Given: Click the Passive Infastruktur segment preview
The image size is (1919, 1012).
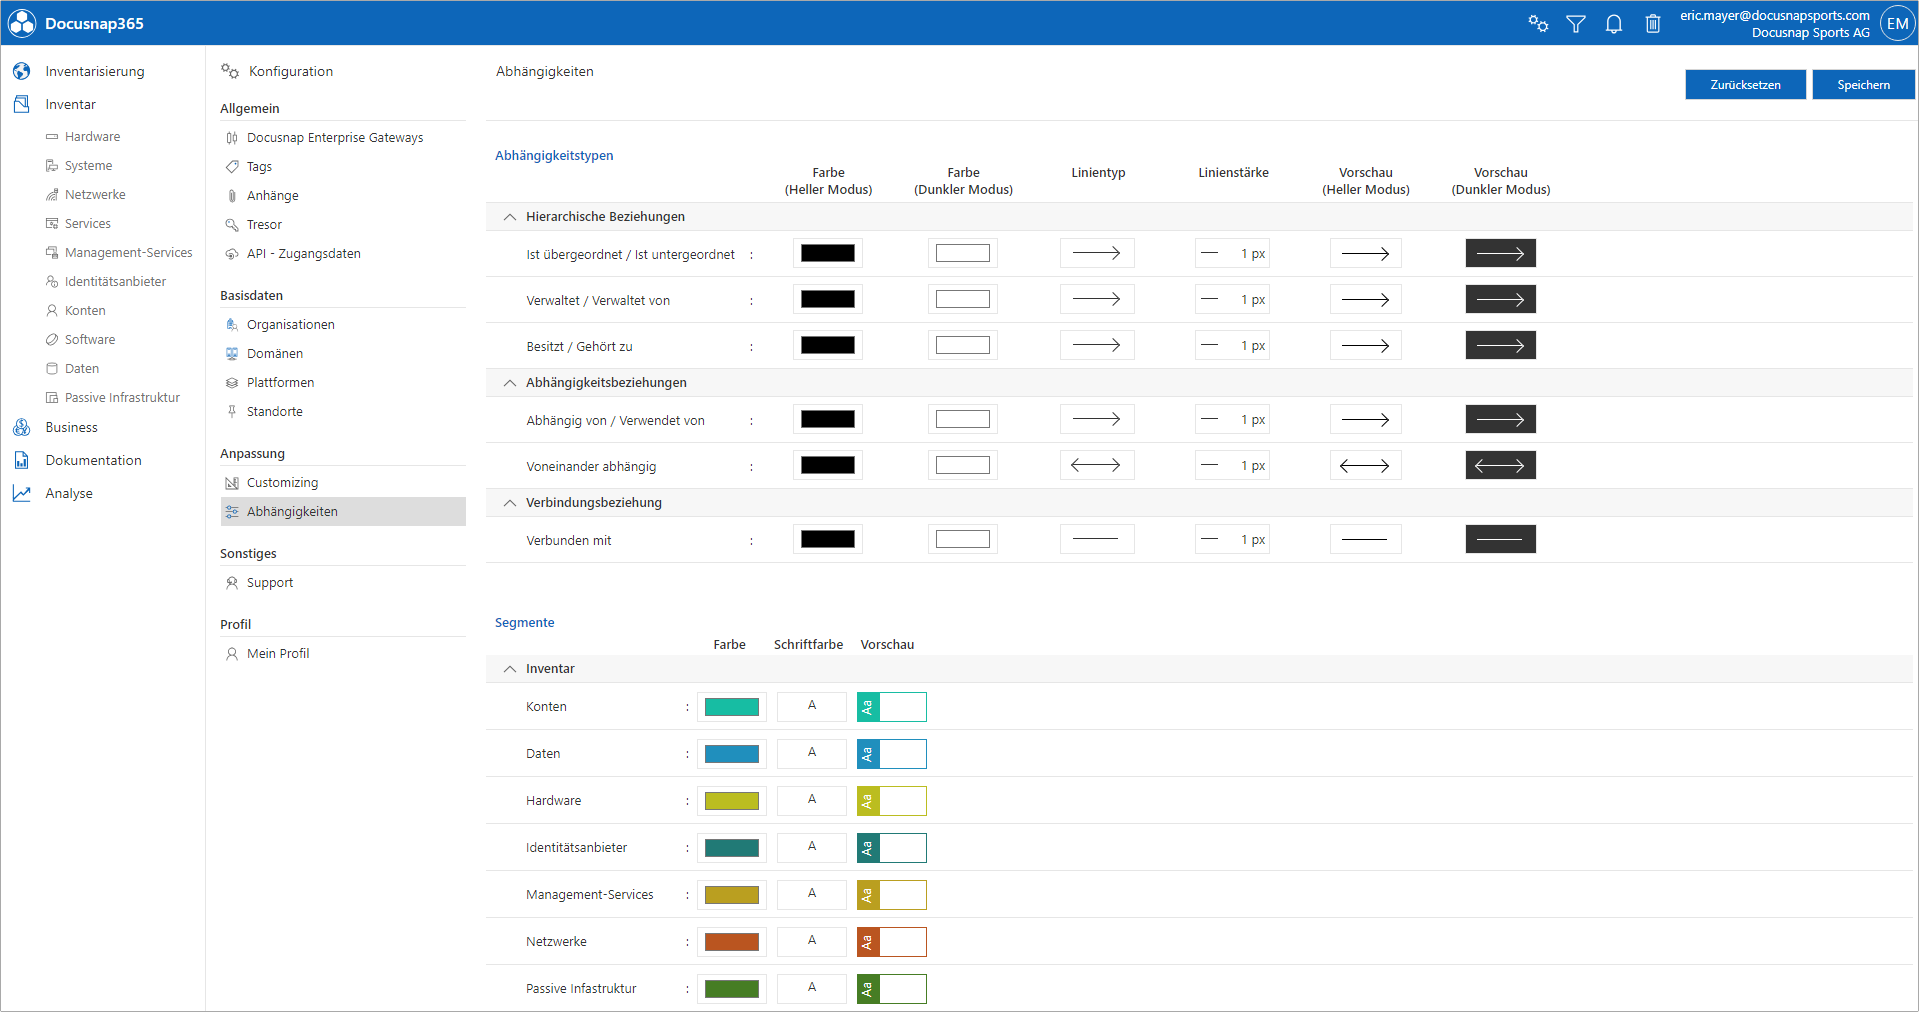Looking at the screenshot, I should 892,989.
